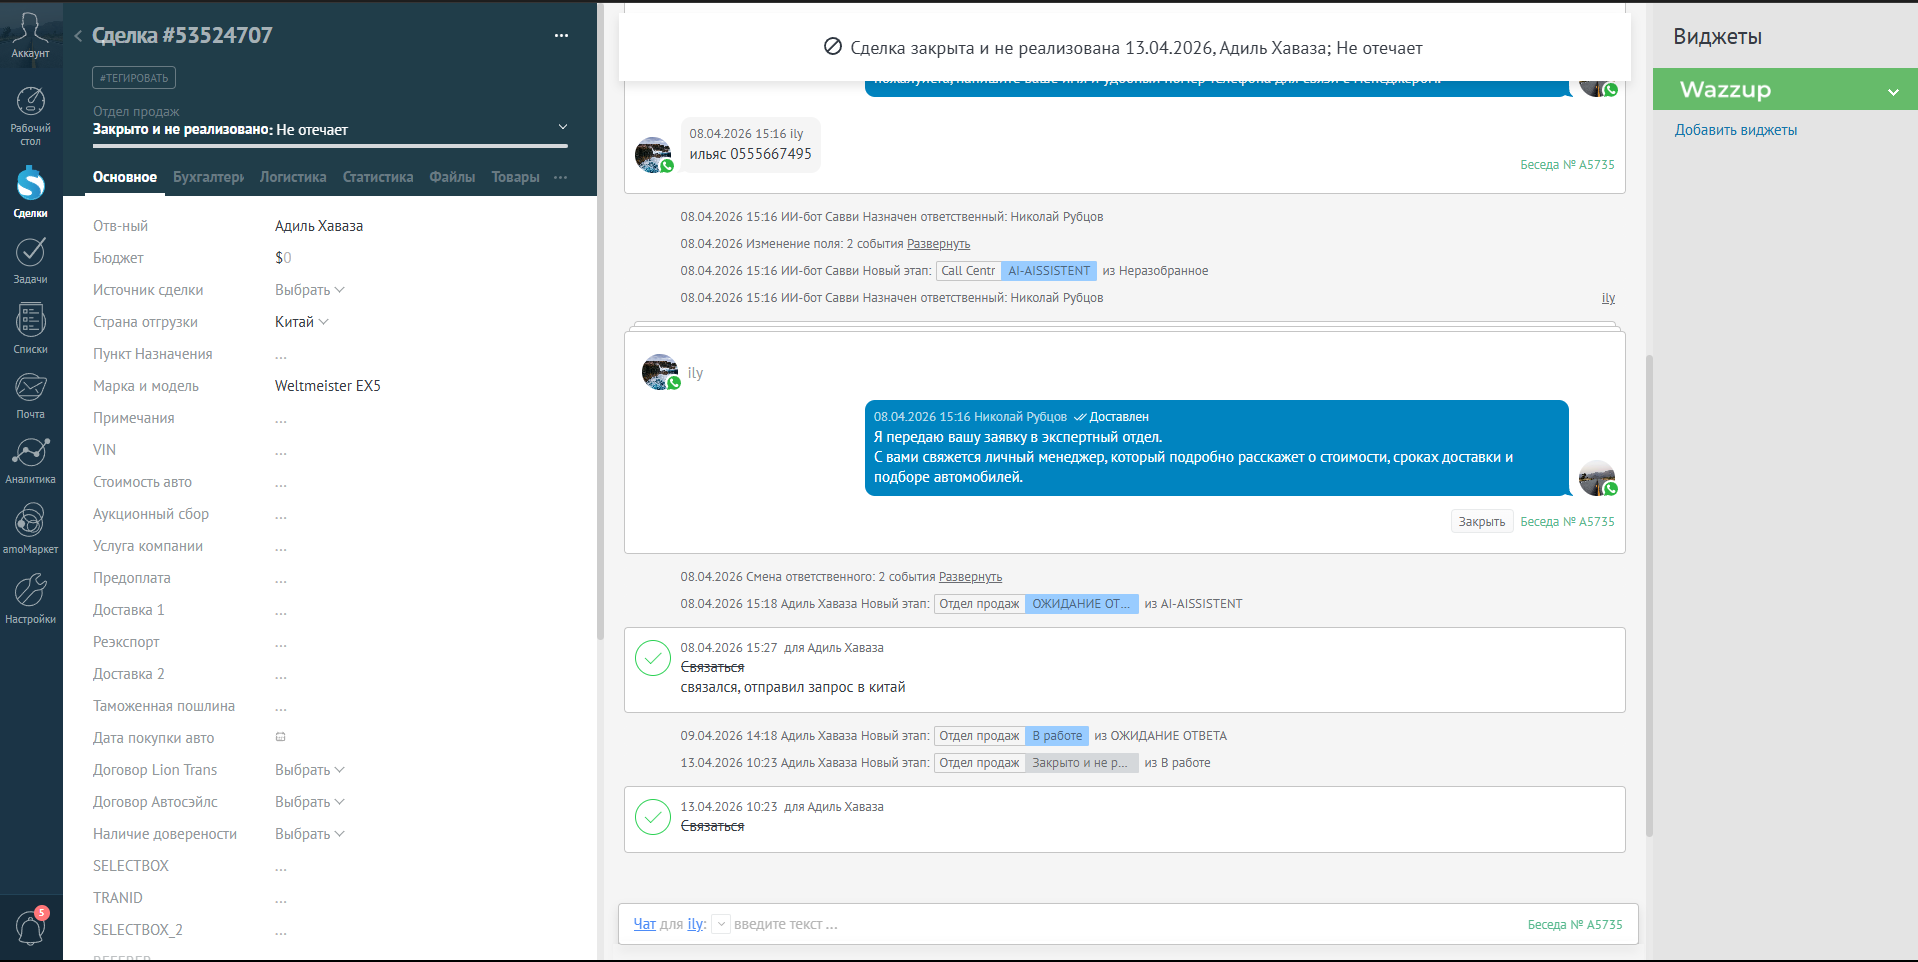1918x962 pixels.
Task: Open Почта in sidebar
Action: coord(30,395)
